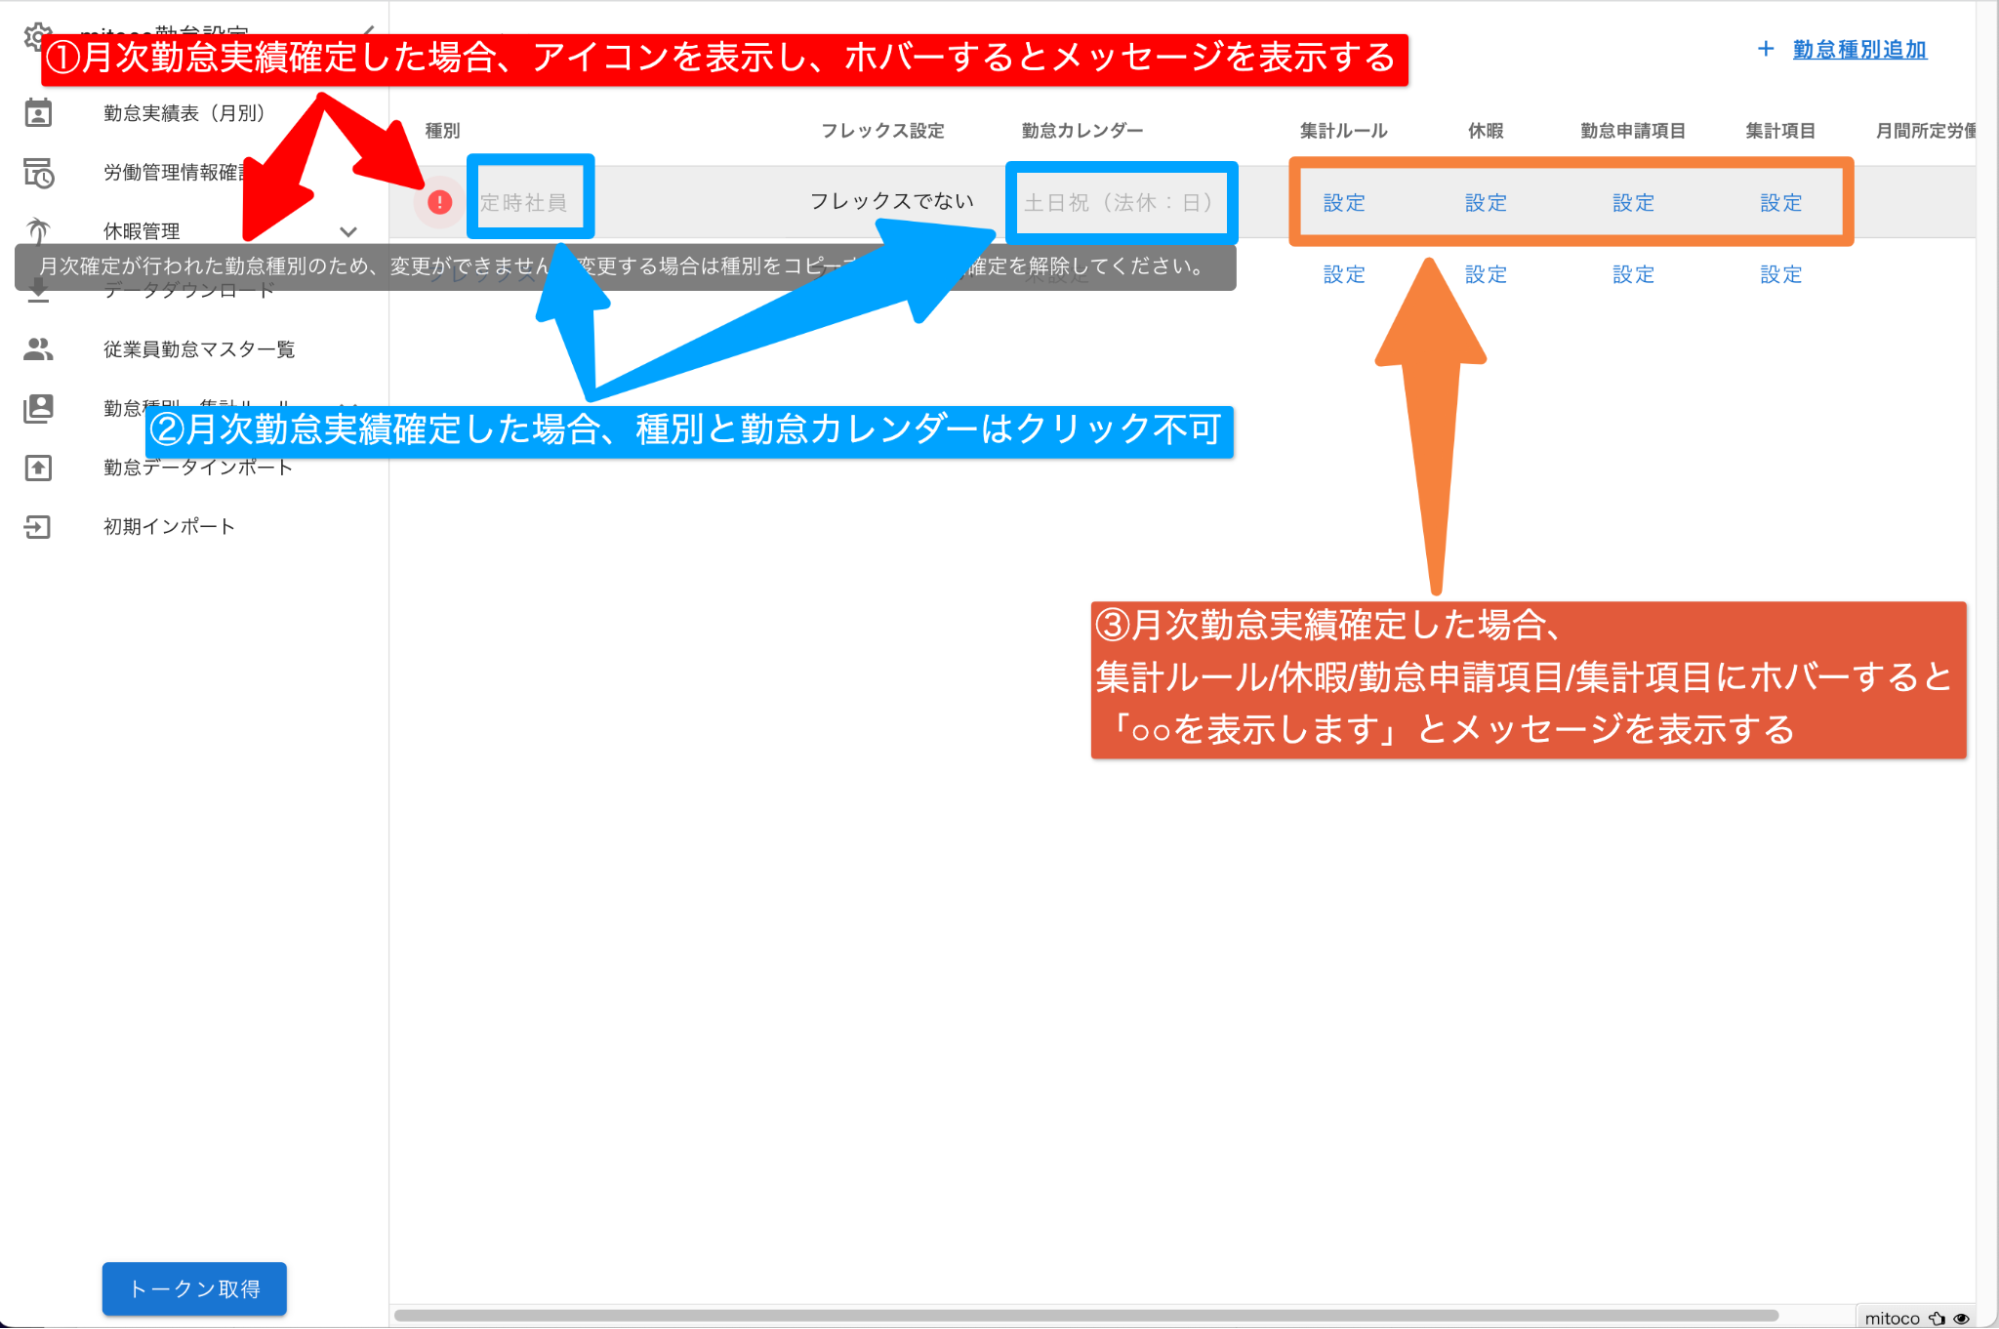
Task: Click 設定 under 集計ルール in first row
Action: [1343, 203]
